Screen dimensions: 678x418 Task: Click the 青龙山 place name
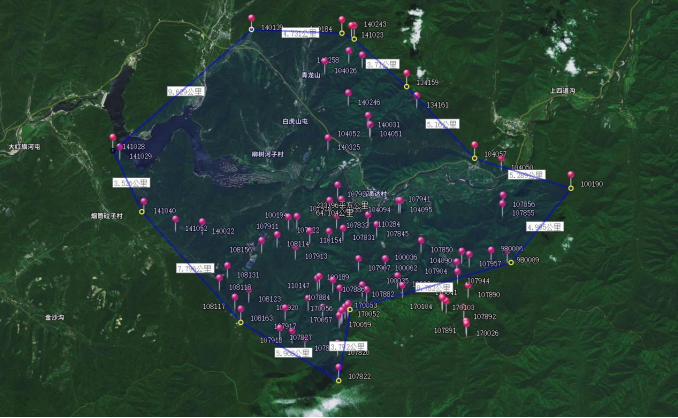pos(310,75)
